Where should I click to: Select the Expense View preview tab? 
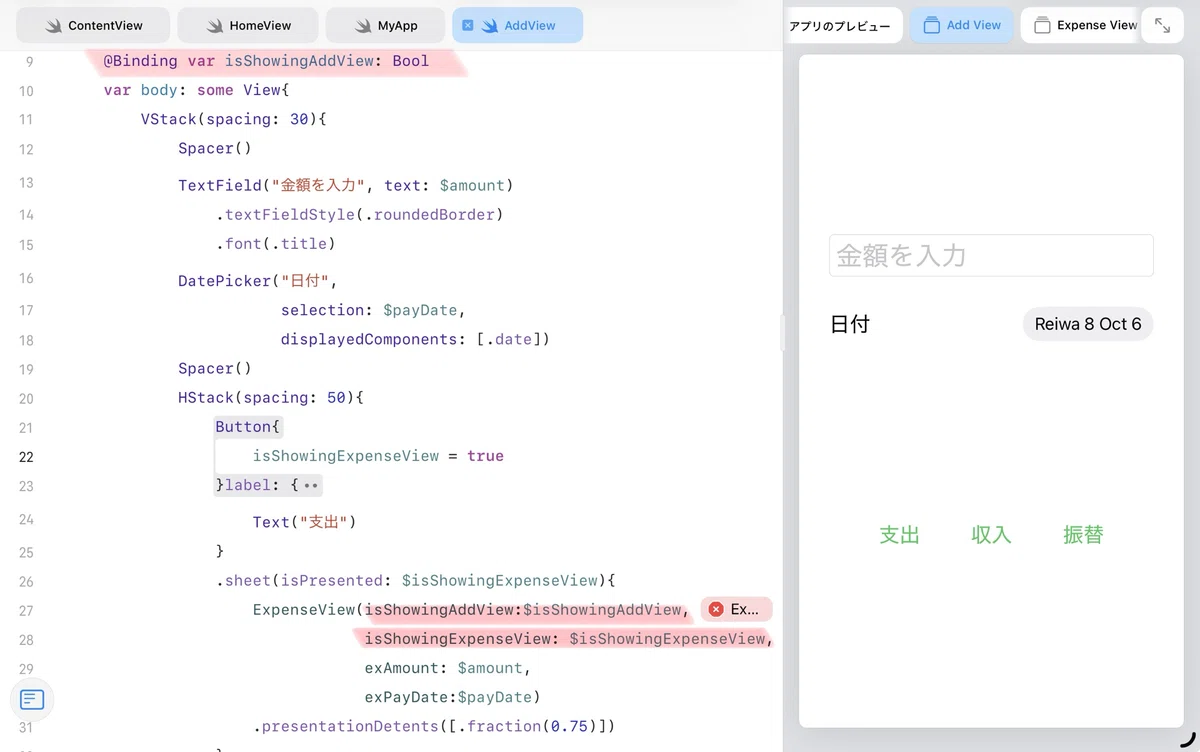pyautogui.click(x=1080, y=25)
